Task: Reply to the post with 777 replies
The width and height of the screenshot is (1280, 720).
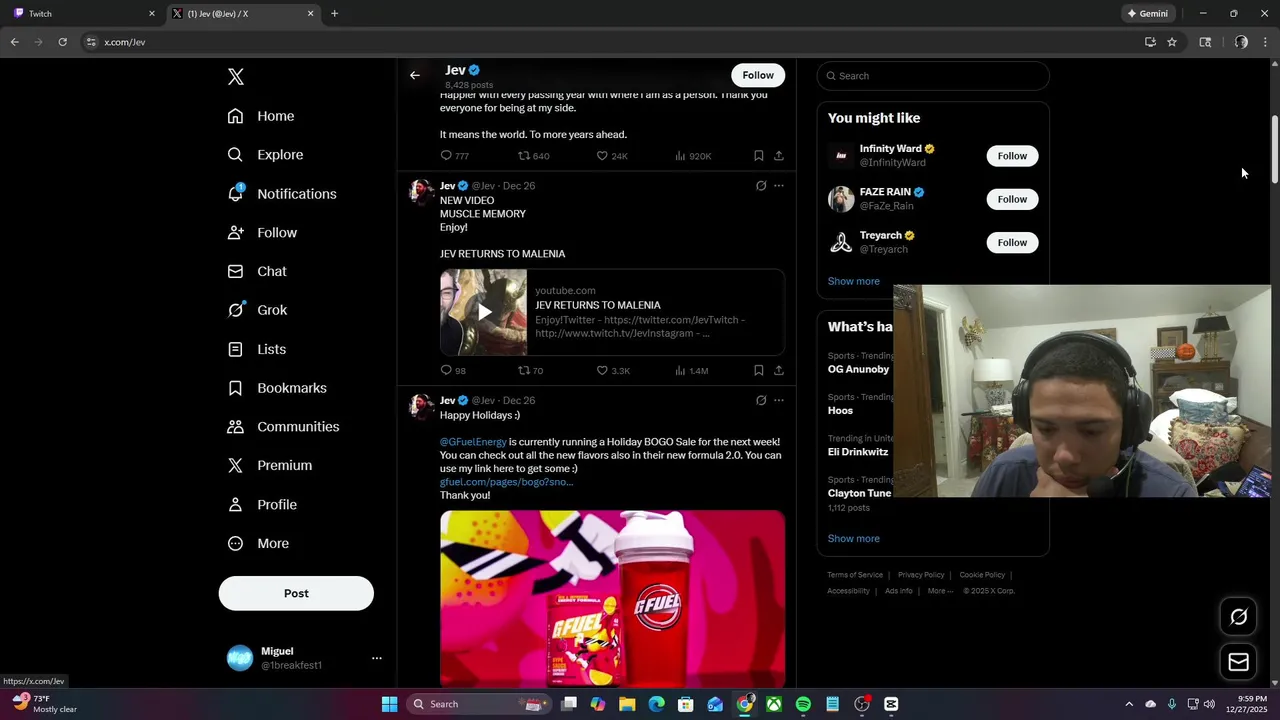Action: [454, 156]
